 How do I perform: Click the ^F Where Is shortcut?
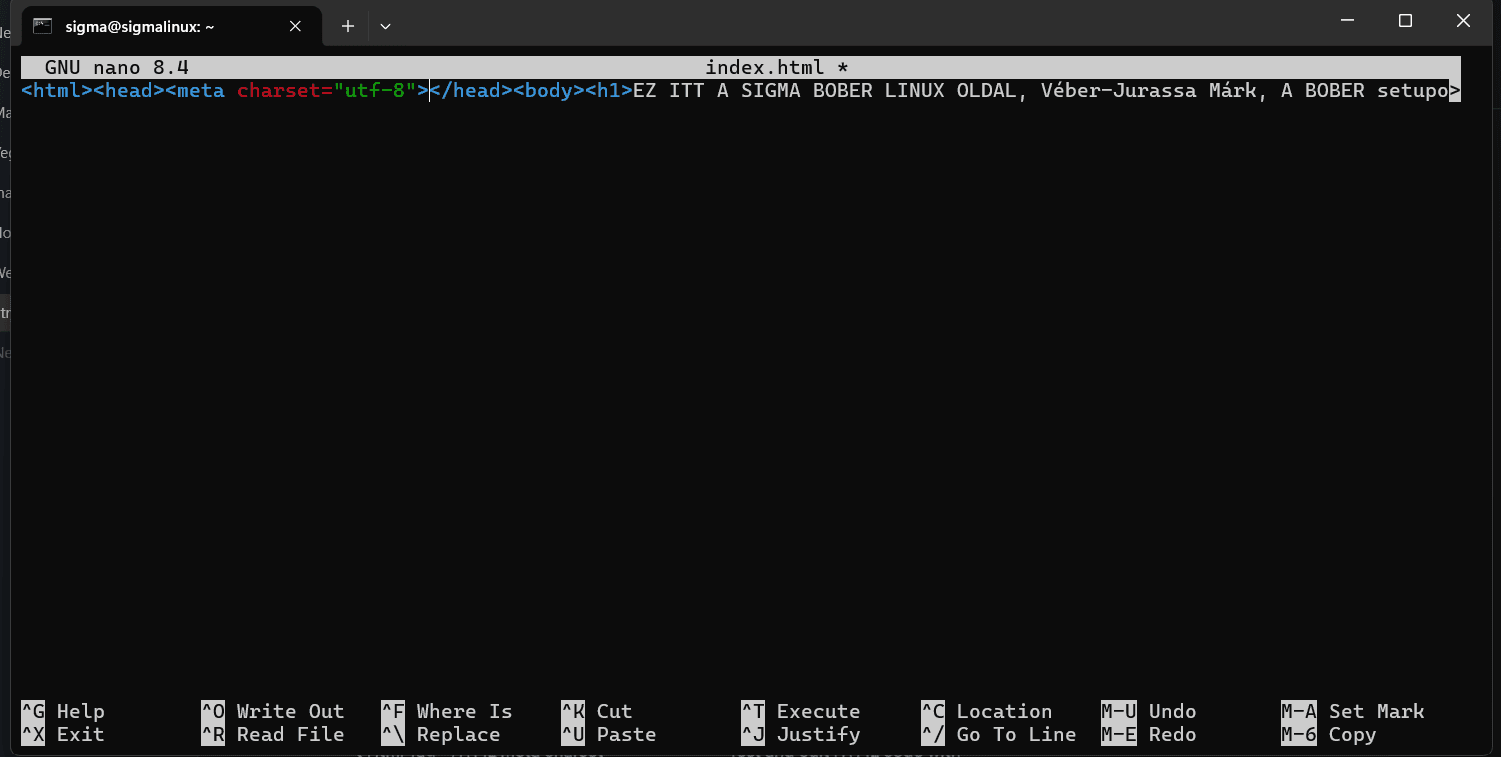pos(447,711)
